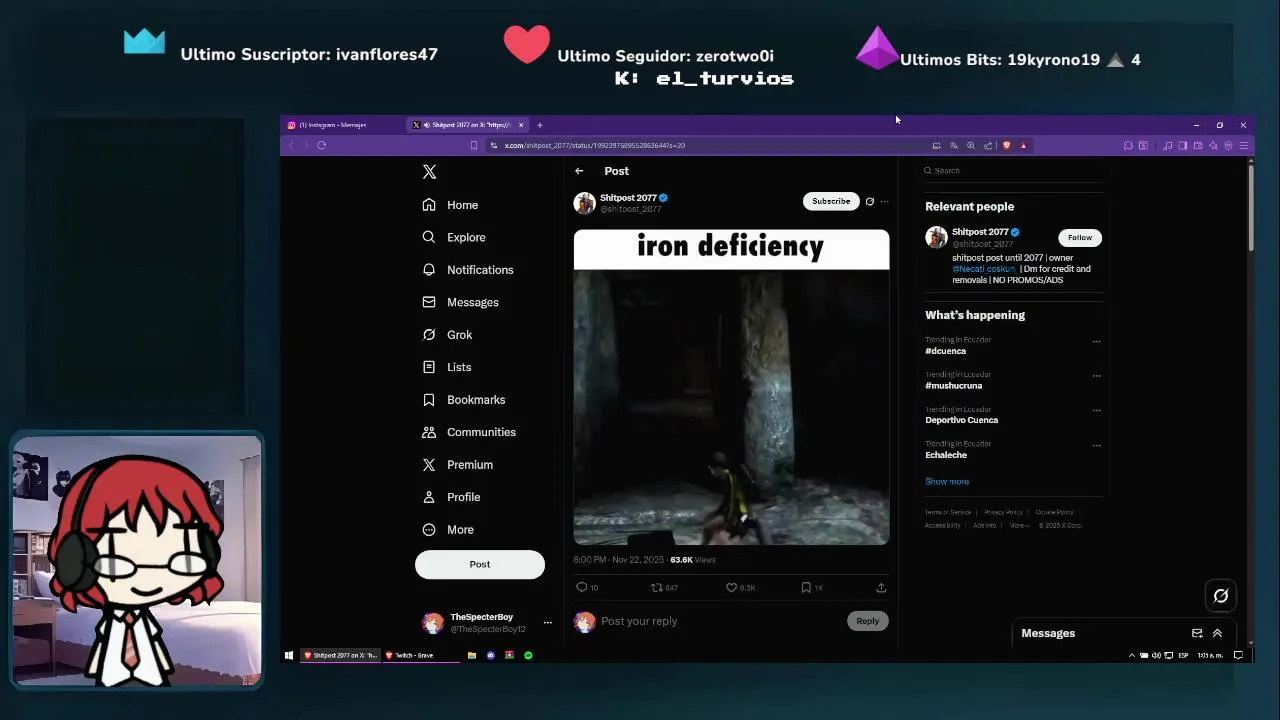
Task: Open Notifications in the sidebar
Action: 468,270
